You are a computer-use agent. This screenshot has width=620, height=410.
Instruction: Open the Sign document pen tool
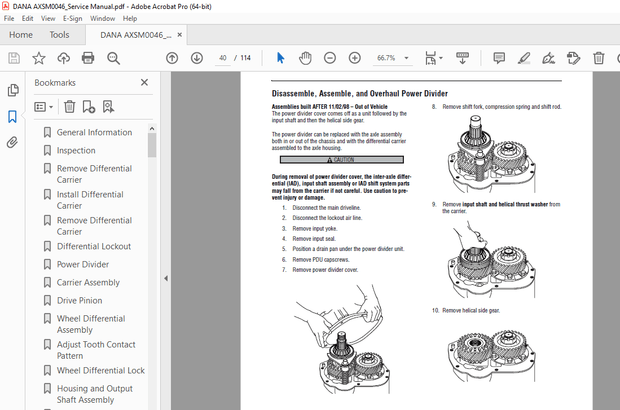[548, 58]
